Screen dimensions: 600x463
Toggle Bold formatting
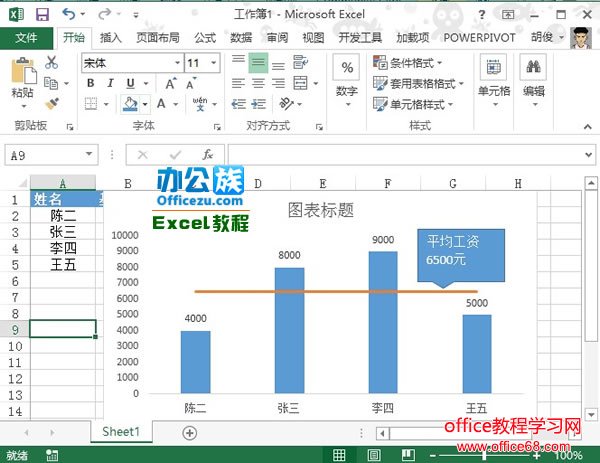point(91,83)
